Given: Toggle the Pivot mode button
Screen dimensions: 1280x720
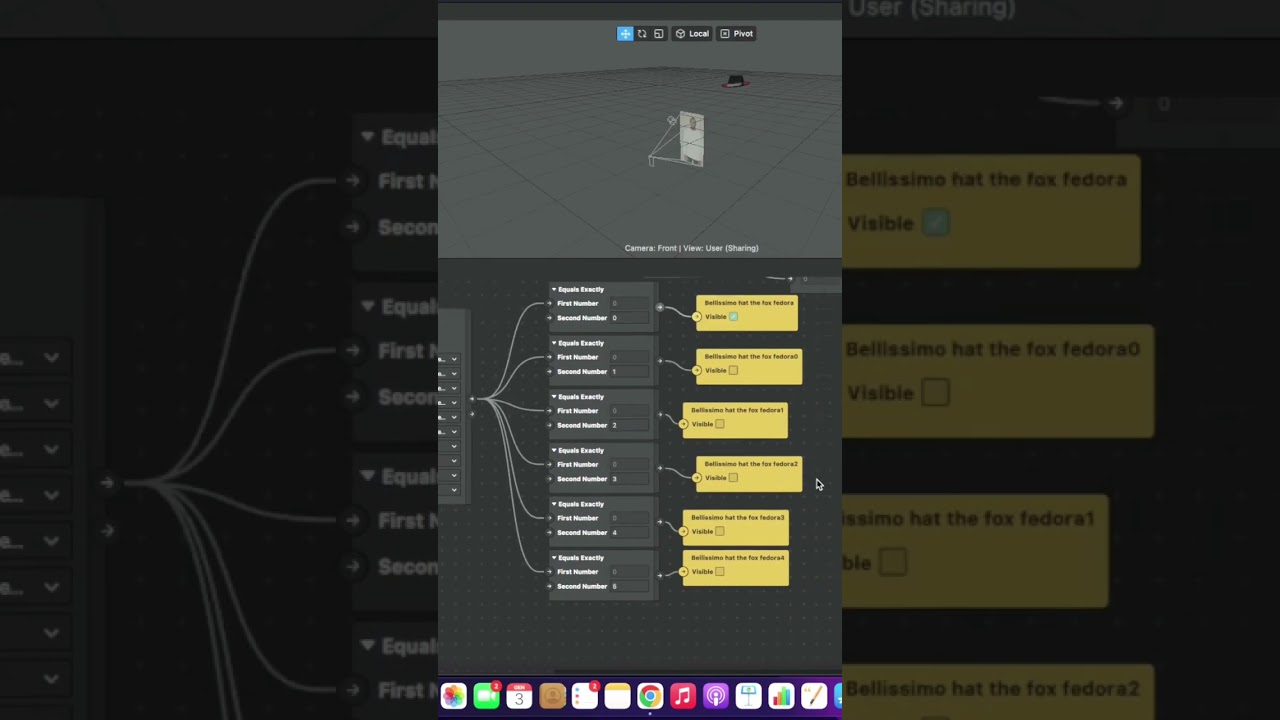Looking at the screenshot, I should (737, 34).
